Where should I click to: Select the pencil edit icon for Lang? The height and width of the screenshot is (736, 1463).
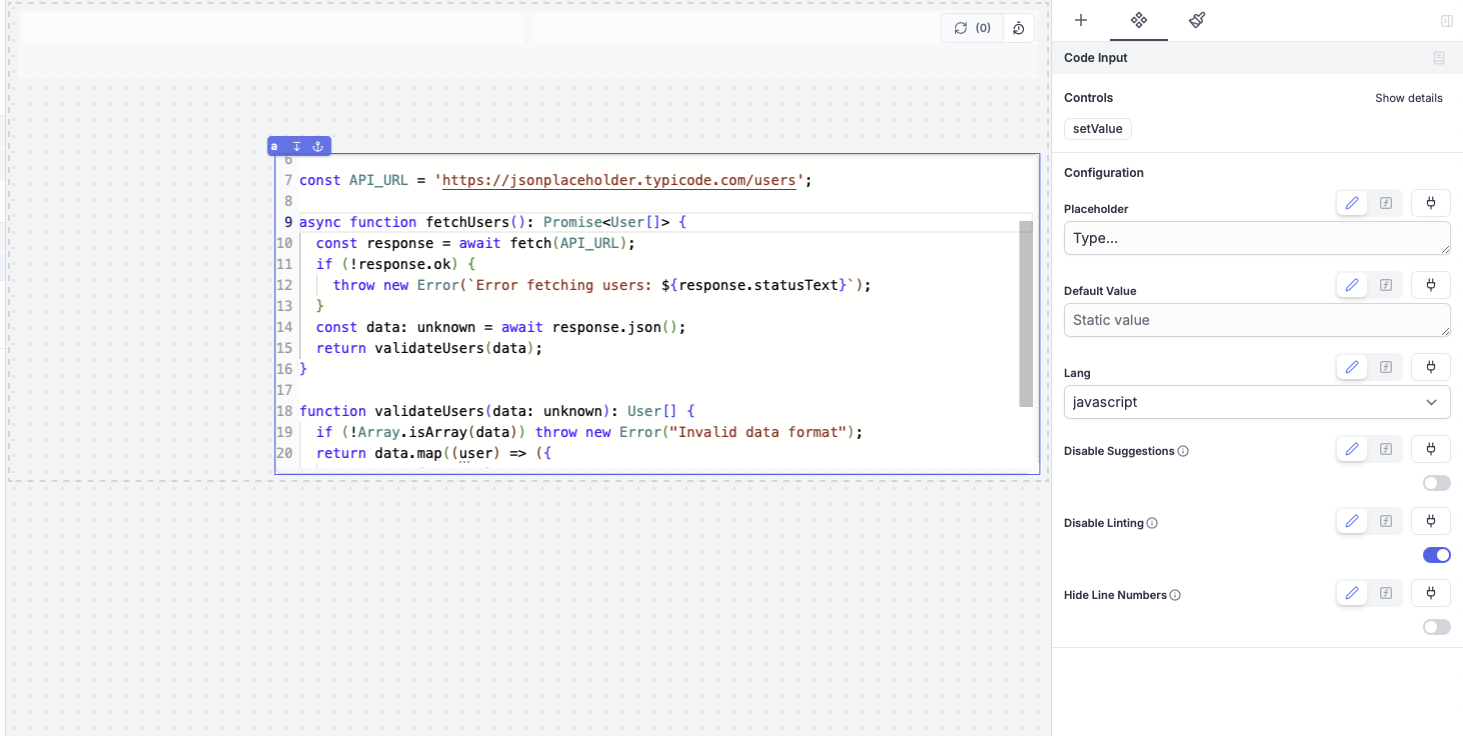pos(1351,366)
